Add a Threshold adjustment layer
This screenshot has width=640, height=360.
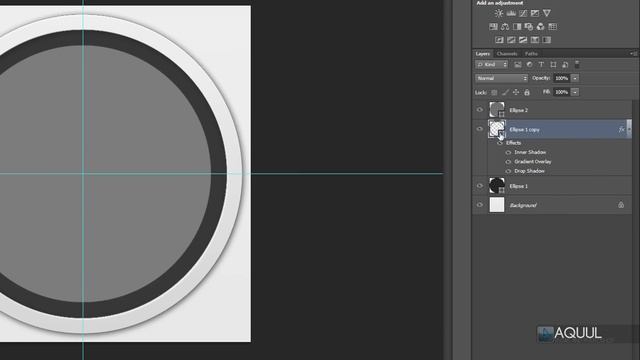pos(523,40)
